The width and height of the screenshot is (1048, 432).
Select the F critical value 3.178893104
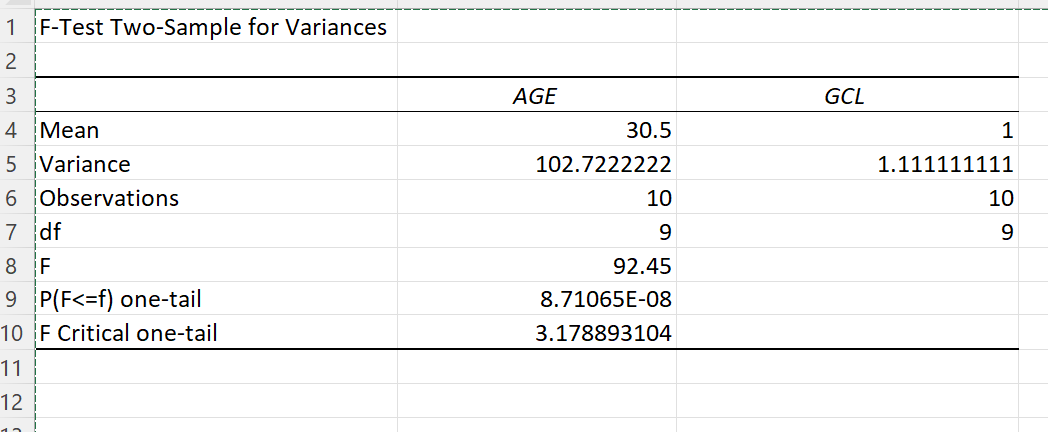tap(537, 332)
